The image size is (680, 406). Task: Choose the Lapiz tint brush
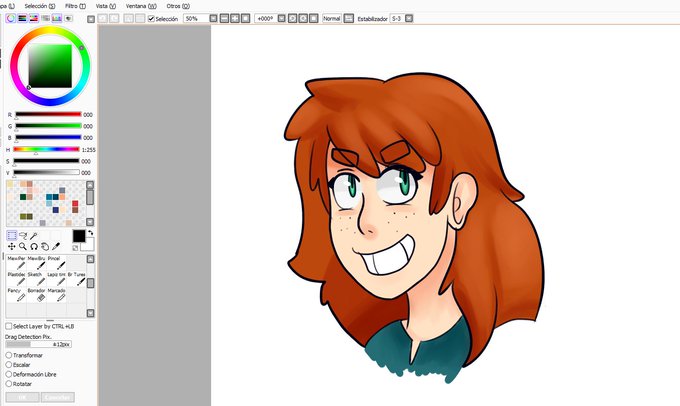(x=56, y=278)
